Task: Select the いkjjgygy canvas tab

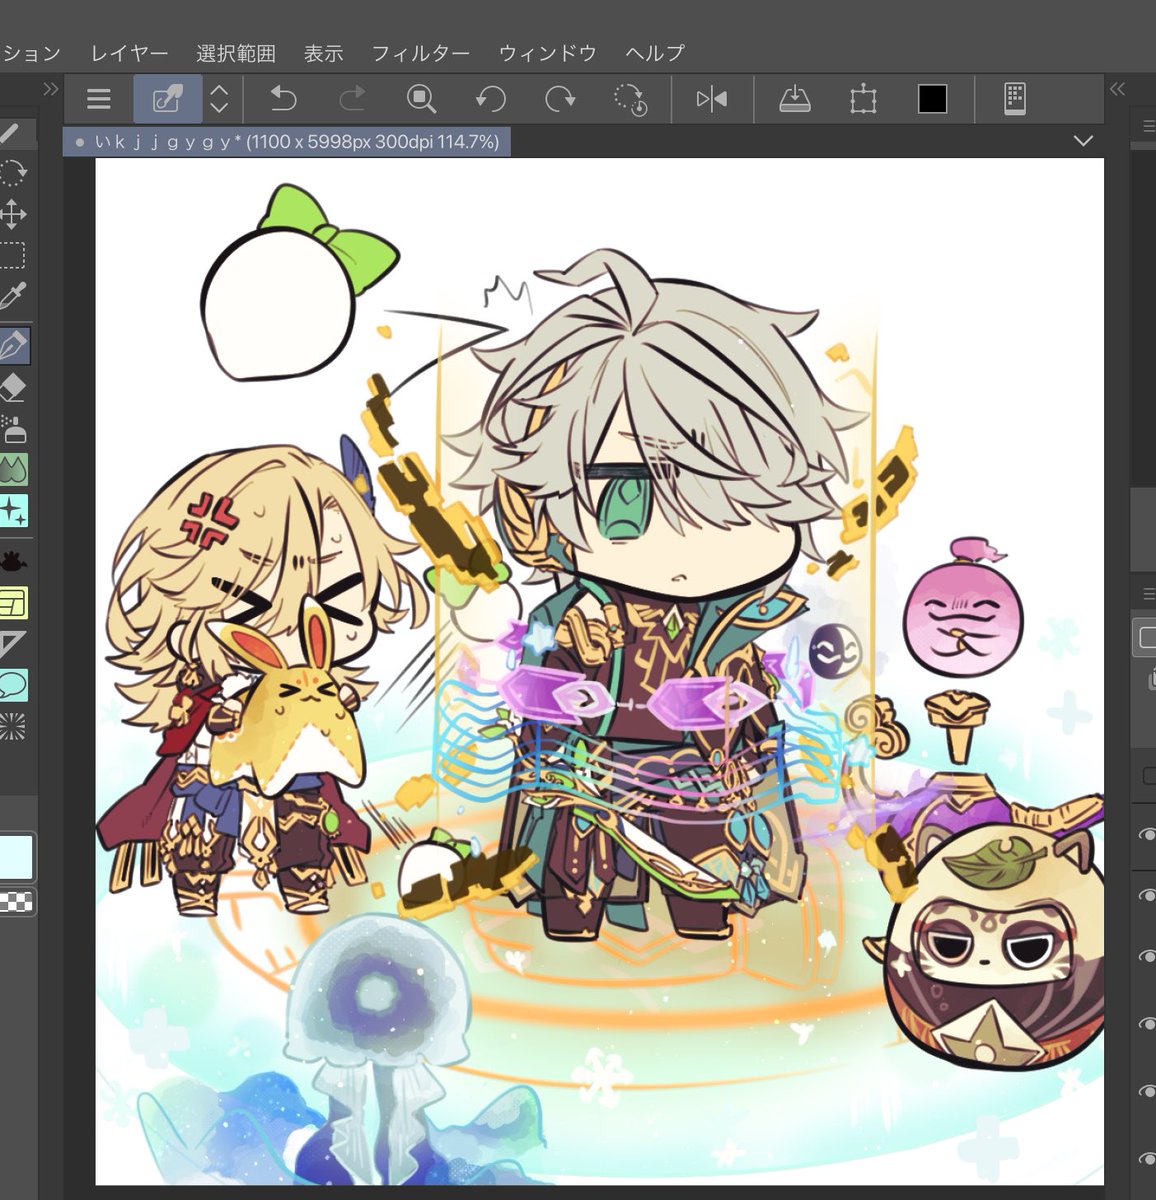Action: click(x=287, y=142)
